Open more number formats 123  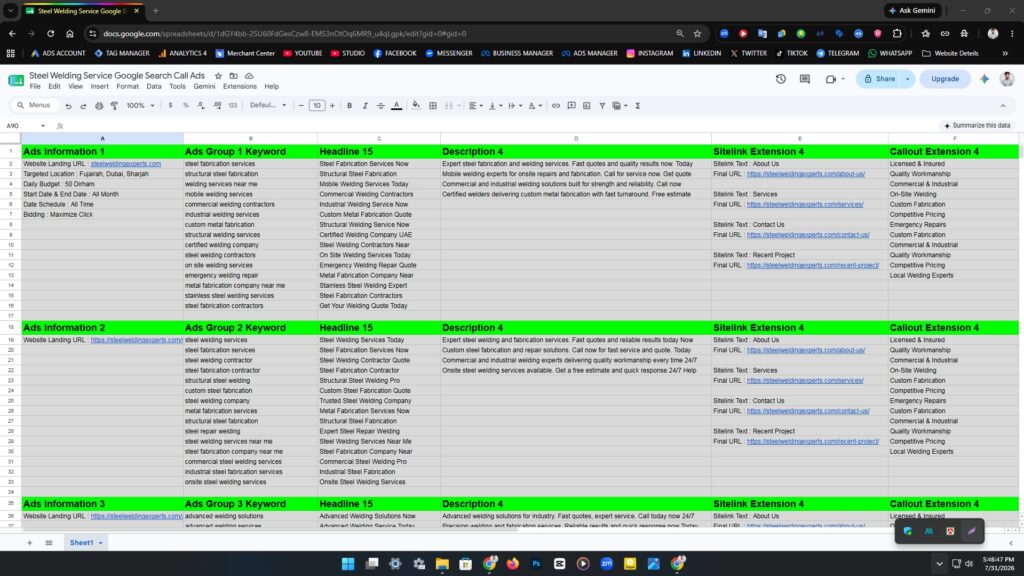click(232, 105)
